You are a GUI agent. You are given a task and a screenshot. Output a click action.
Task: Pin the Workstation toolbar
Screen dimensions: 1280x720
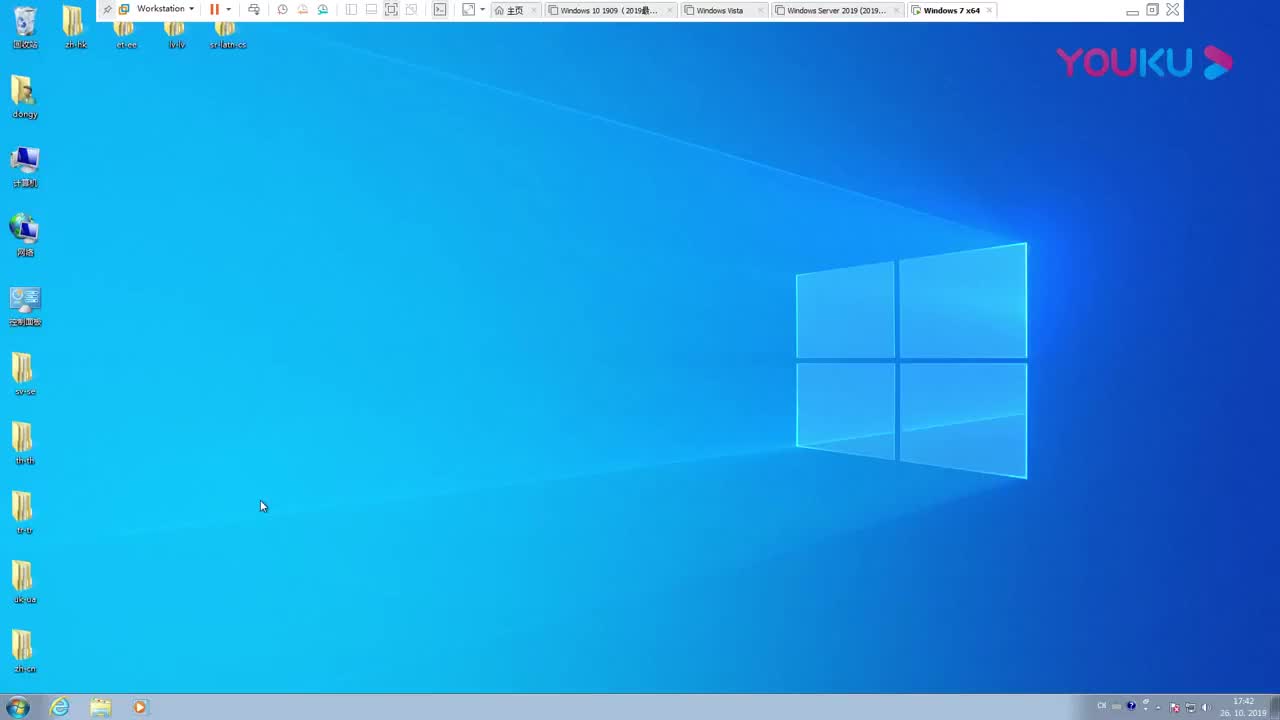[107, 9]
